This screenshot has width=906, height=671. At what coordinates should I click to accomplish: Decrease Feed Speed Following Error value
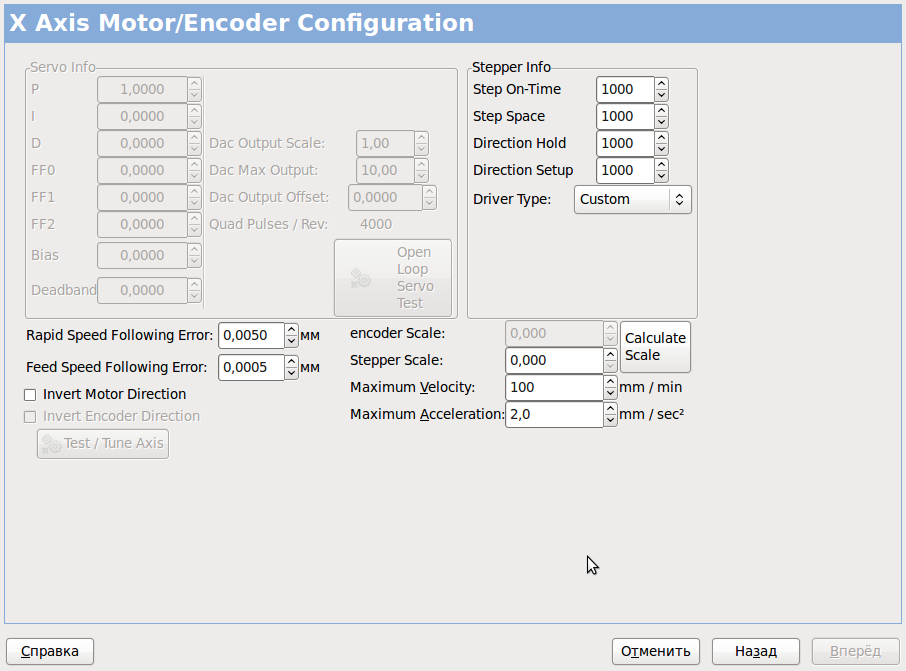[x=292, y=374]
